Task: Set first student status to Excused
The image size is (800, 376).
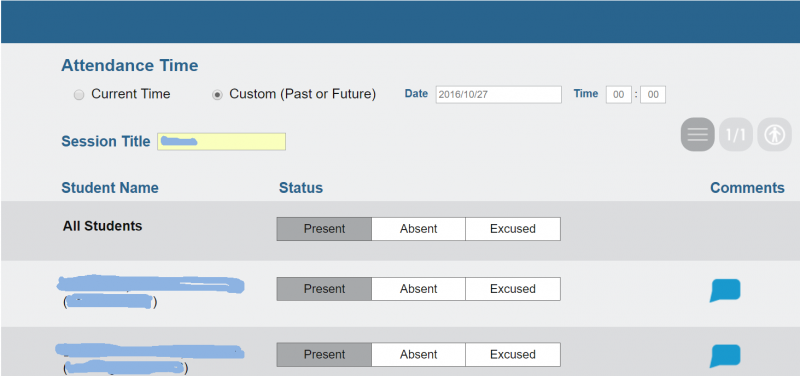Action: coord(513,289)
